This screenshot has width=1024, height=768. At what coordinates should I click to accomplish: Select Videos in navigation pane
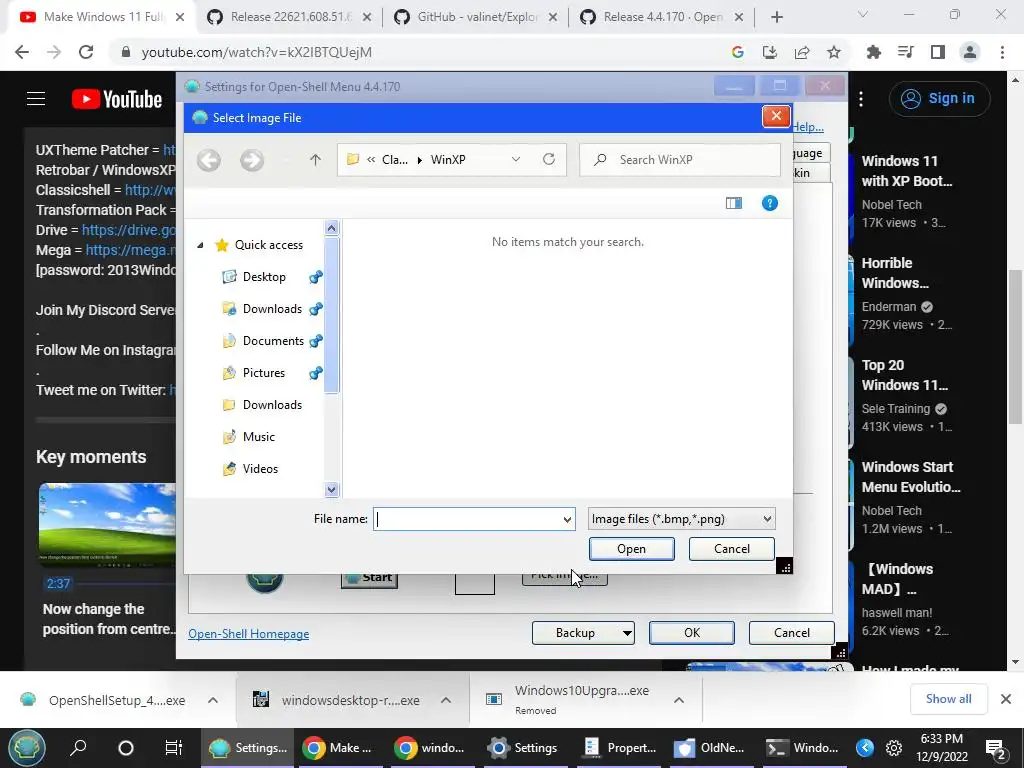click(260, 469)
